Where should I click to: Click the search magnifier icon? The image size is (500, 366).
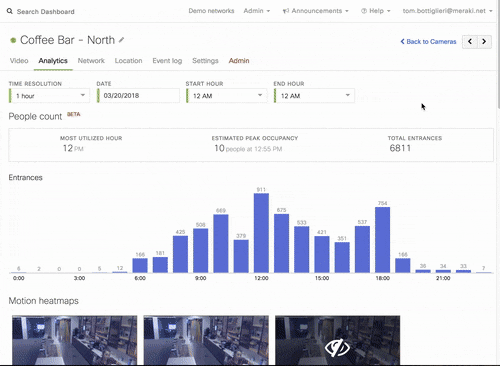click(10, 11)
